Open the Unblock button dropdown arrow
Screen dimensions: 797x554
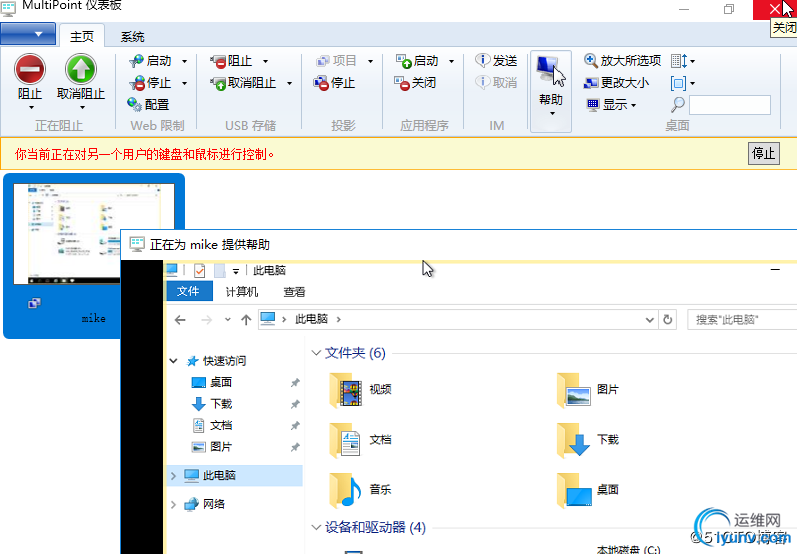pyautogui.click(x=82, y=108)
